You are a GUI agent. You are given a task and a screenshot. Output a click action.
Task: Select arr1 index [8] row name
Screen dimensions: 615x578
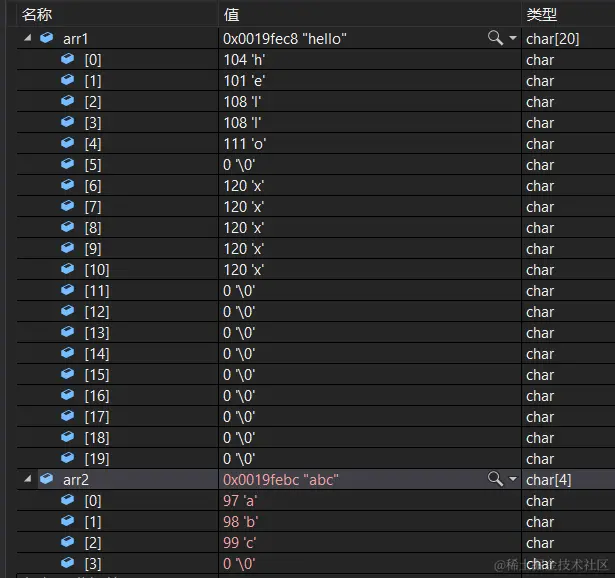pos(93,228)
